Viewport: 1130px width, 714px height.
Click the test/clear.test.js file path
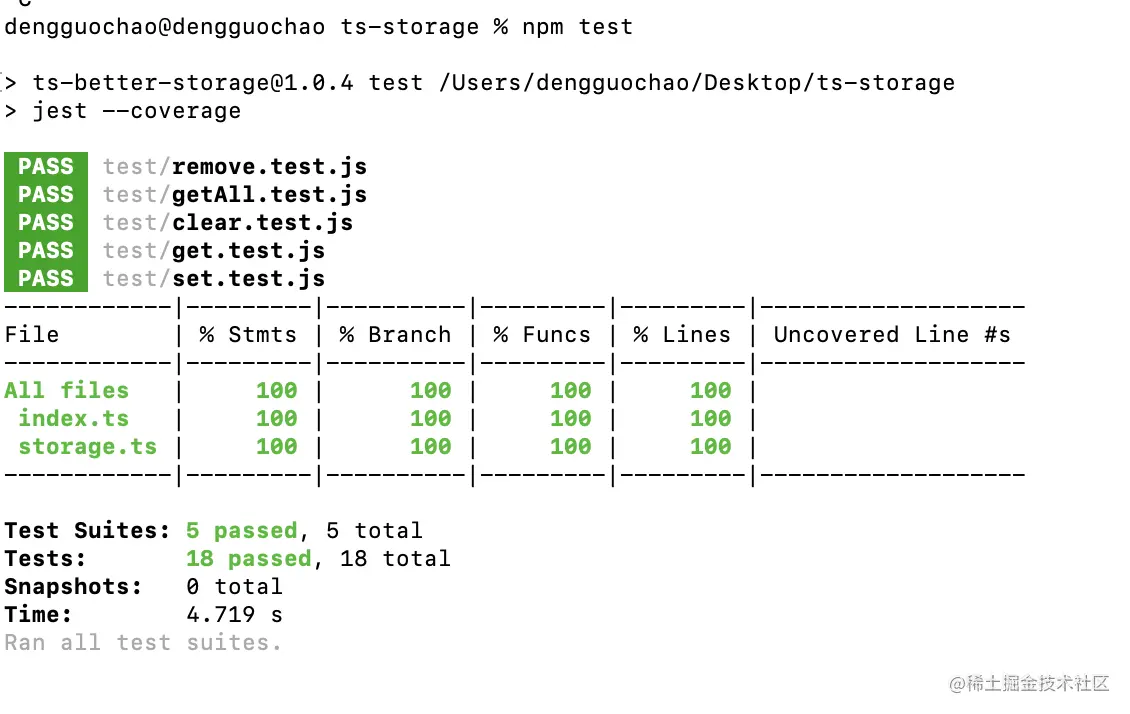227,222
